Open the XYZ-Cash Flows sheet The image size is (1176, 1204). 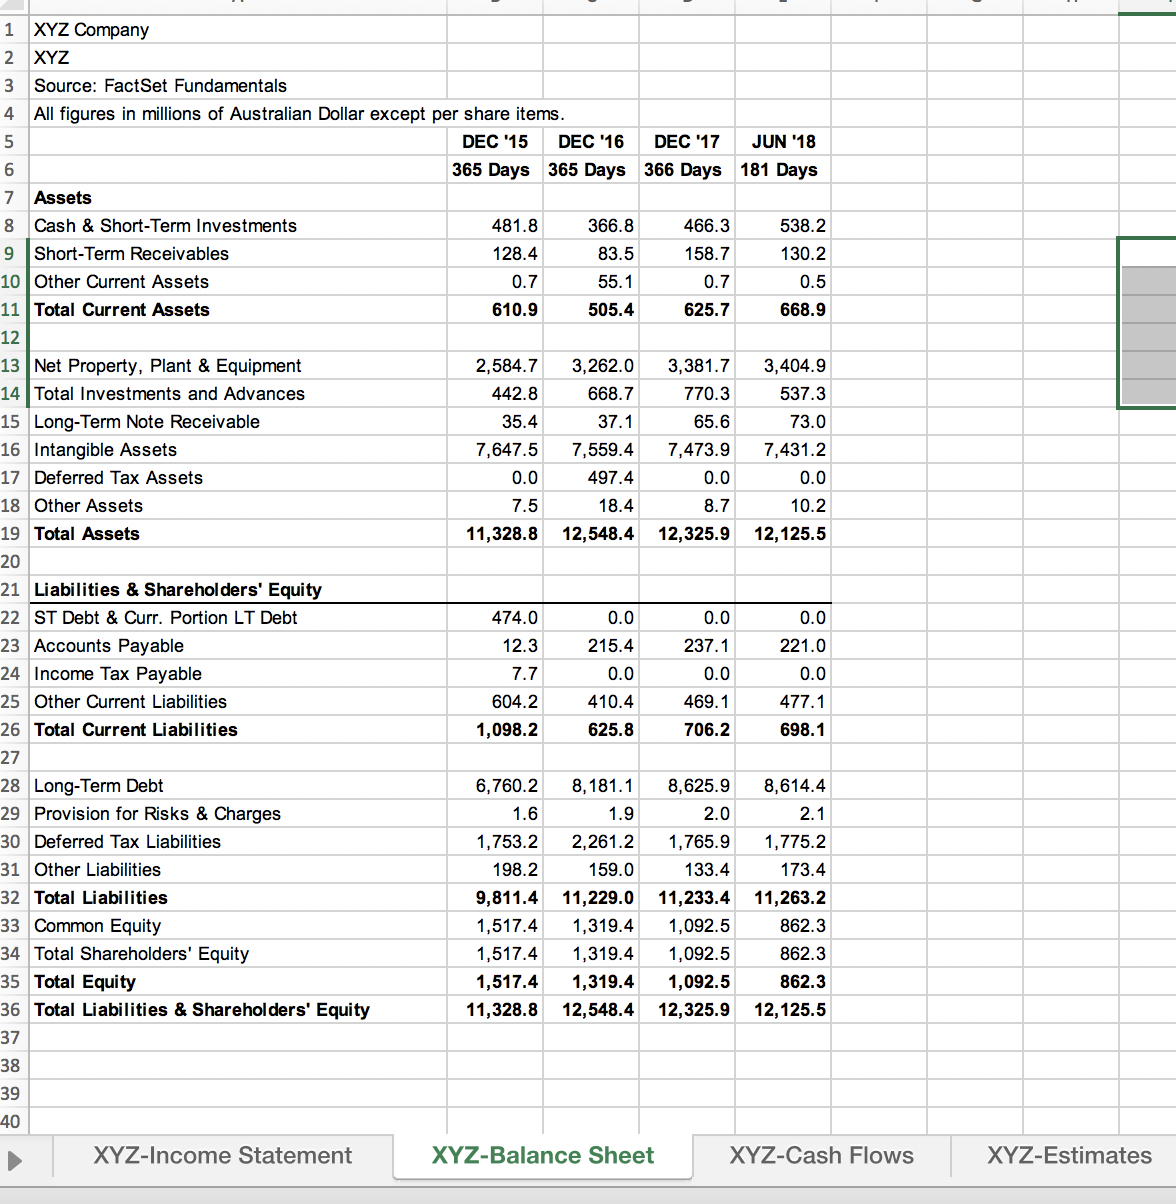(821, 1156)
